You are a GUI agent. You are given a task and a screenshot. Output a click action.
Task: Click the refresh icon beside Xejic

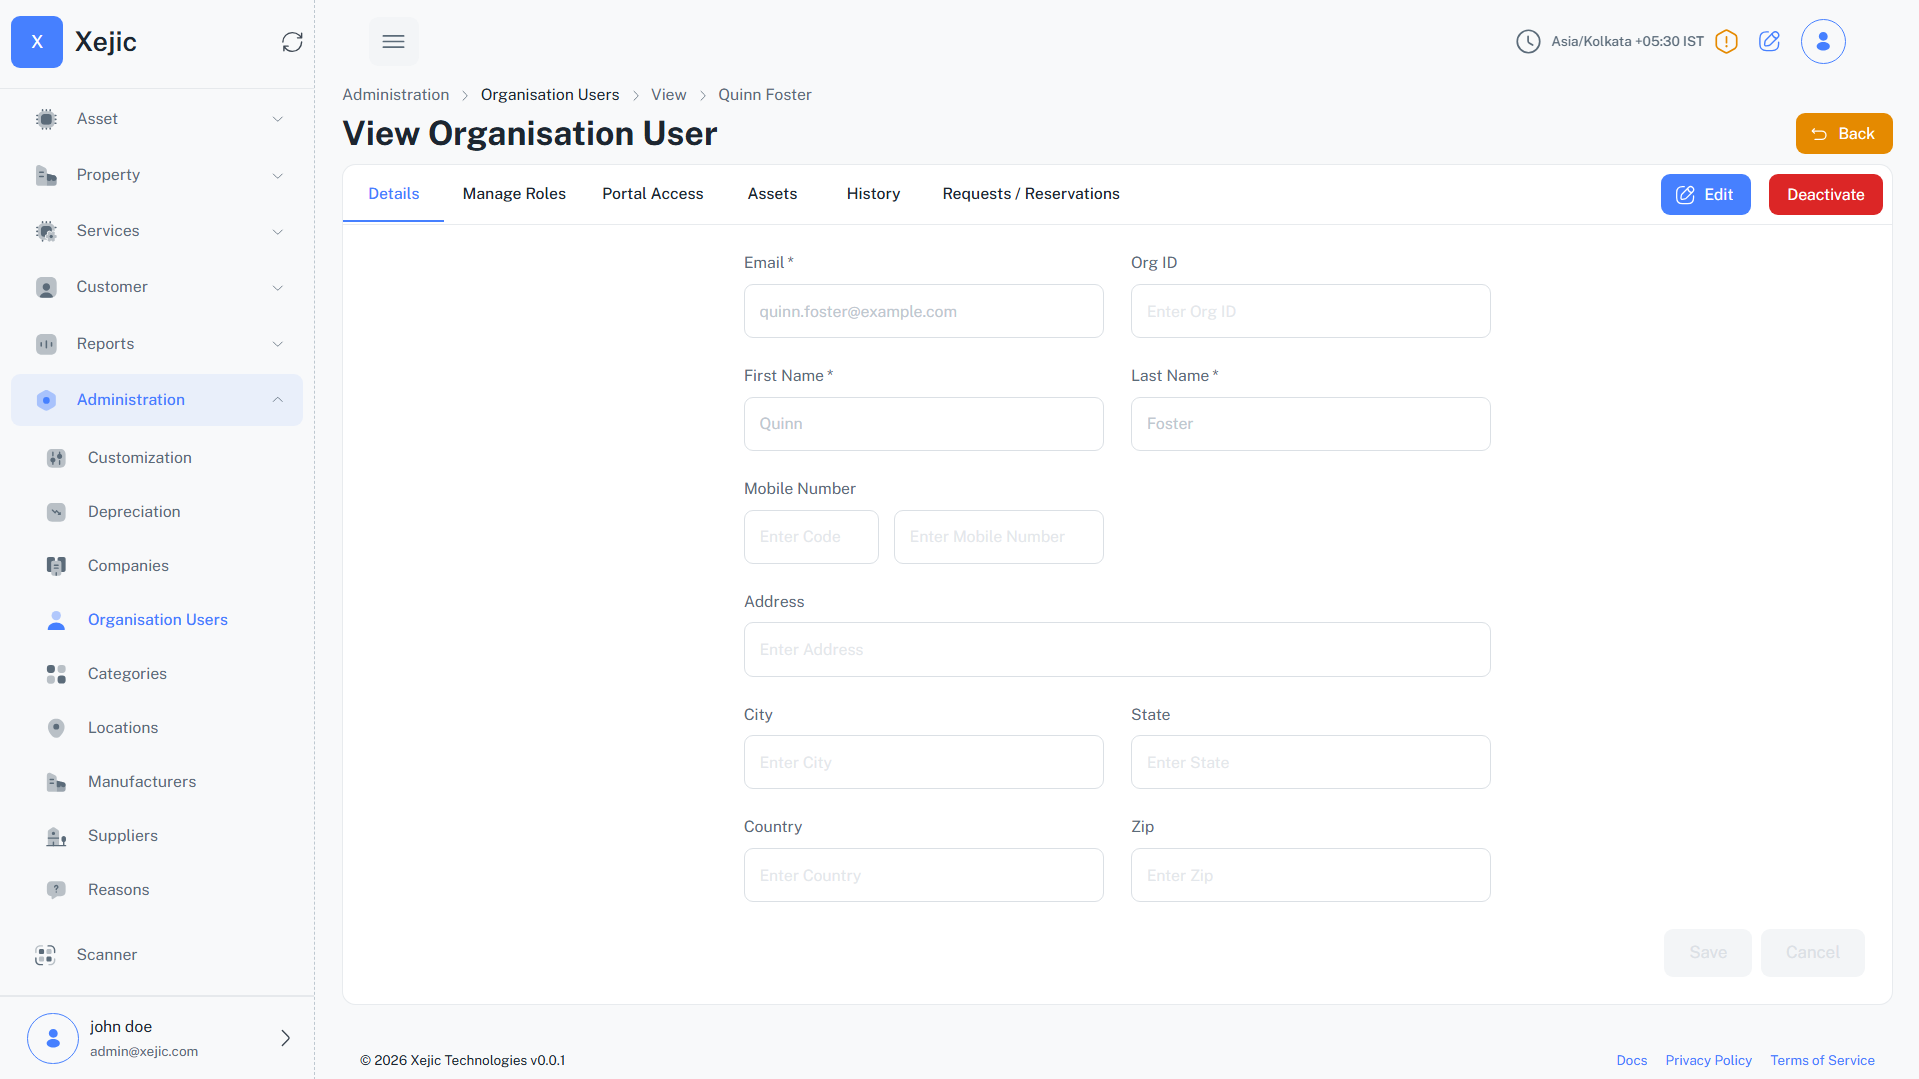292,42
